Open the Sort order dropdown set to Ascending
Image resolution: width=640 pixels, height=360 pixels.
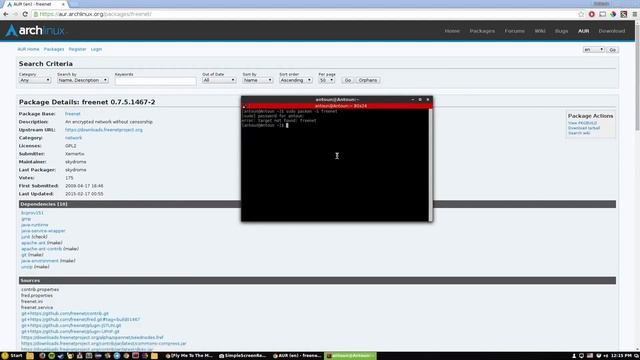[296, 80]
